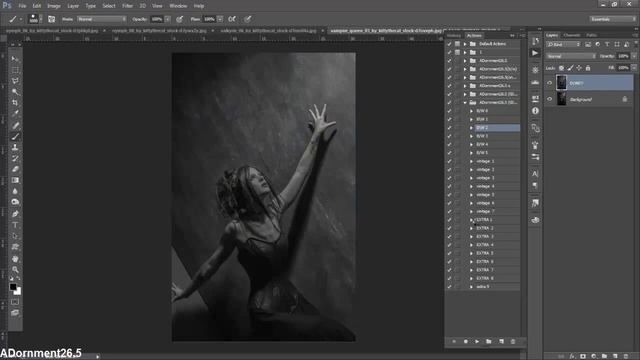
Task: Open the Window menu
Action: [178, 6]
